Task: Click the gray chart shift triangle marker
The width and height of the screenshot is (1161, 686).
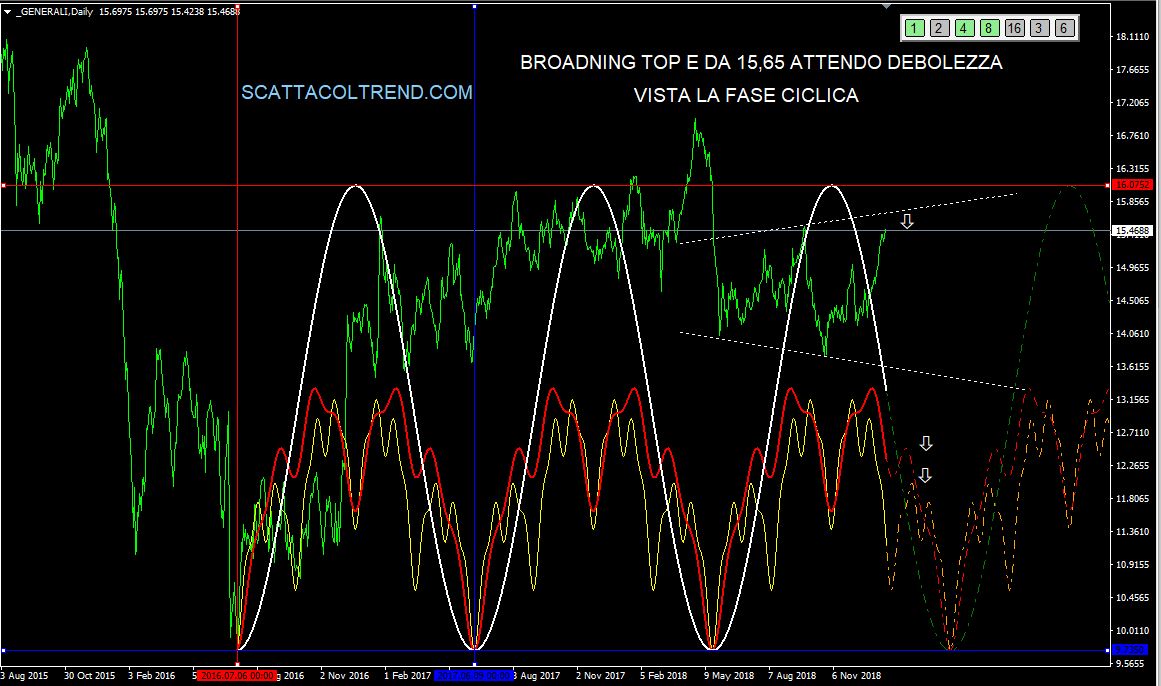Action: click(884, 6)
